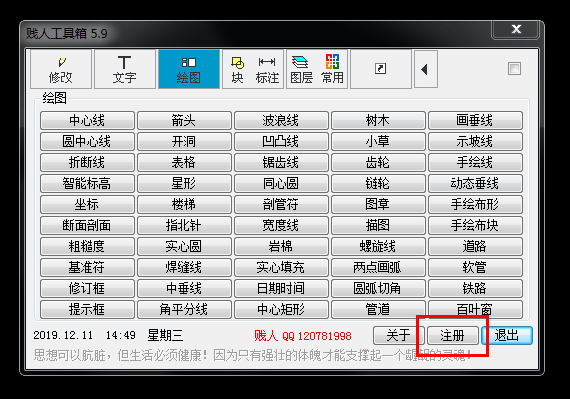The height and width of the screenshot is (399, 570).
Task: Open the 关于 about dialog
Action: [399, 335]
